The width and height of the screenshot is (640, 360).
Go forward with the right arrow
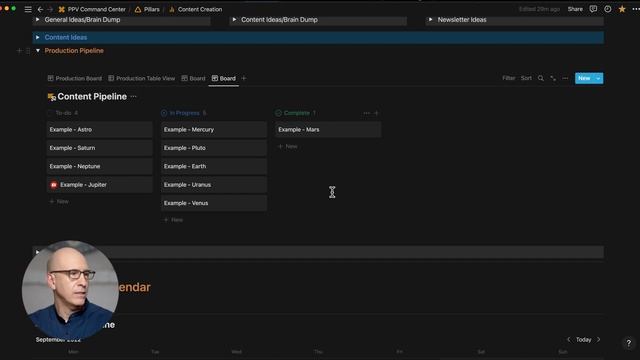point(50,9)
